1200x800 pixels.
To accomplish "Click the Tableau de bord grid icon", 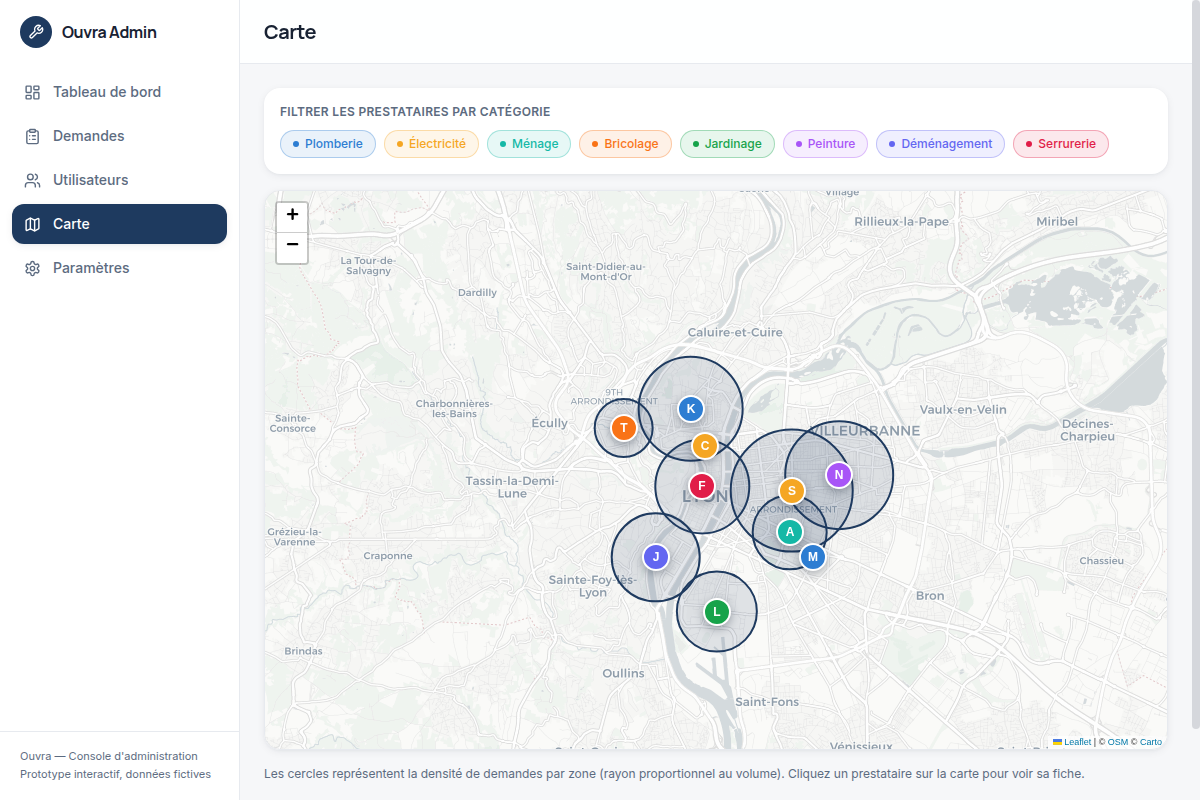I will coord(32,92).
